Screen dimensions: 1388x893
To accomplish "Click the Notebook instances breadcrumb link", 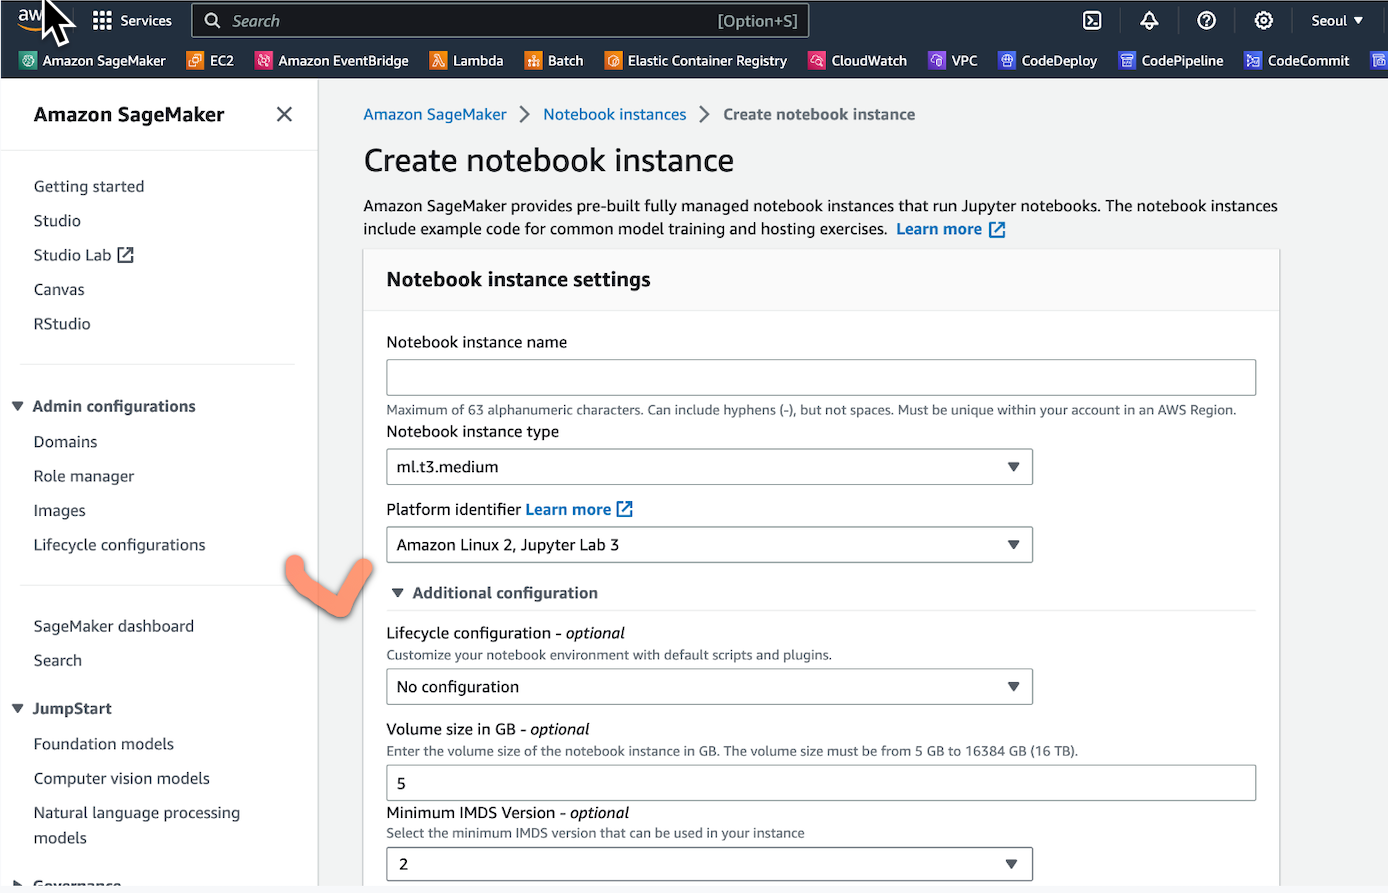I will (615, 115).
